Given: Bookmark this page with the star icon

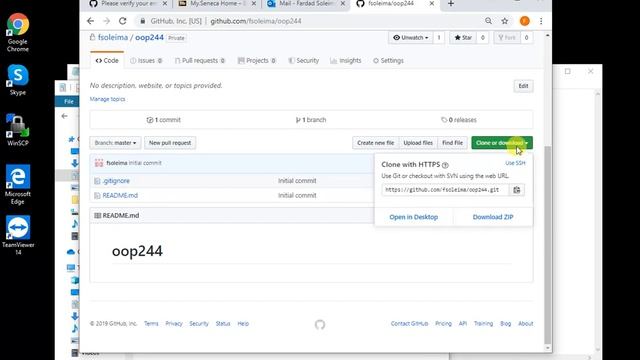Looking at the screenshot, I should pos(504,21).
